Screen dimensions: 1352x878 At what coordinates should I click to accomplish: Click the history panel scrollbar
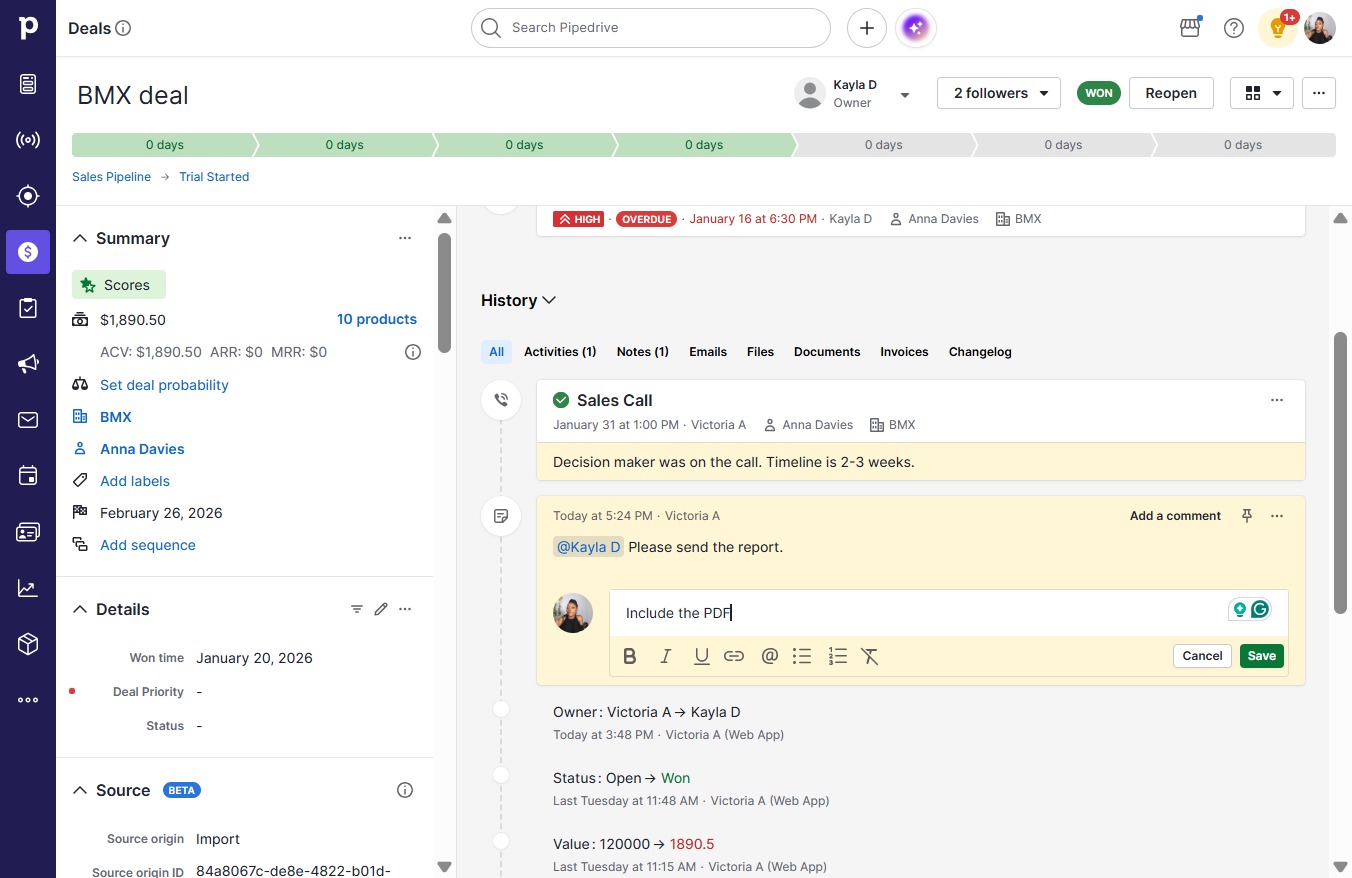[x=1340, y=472]
